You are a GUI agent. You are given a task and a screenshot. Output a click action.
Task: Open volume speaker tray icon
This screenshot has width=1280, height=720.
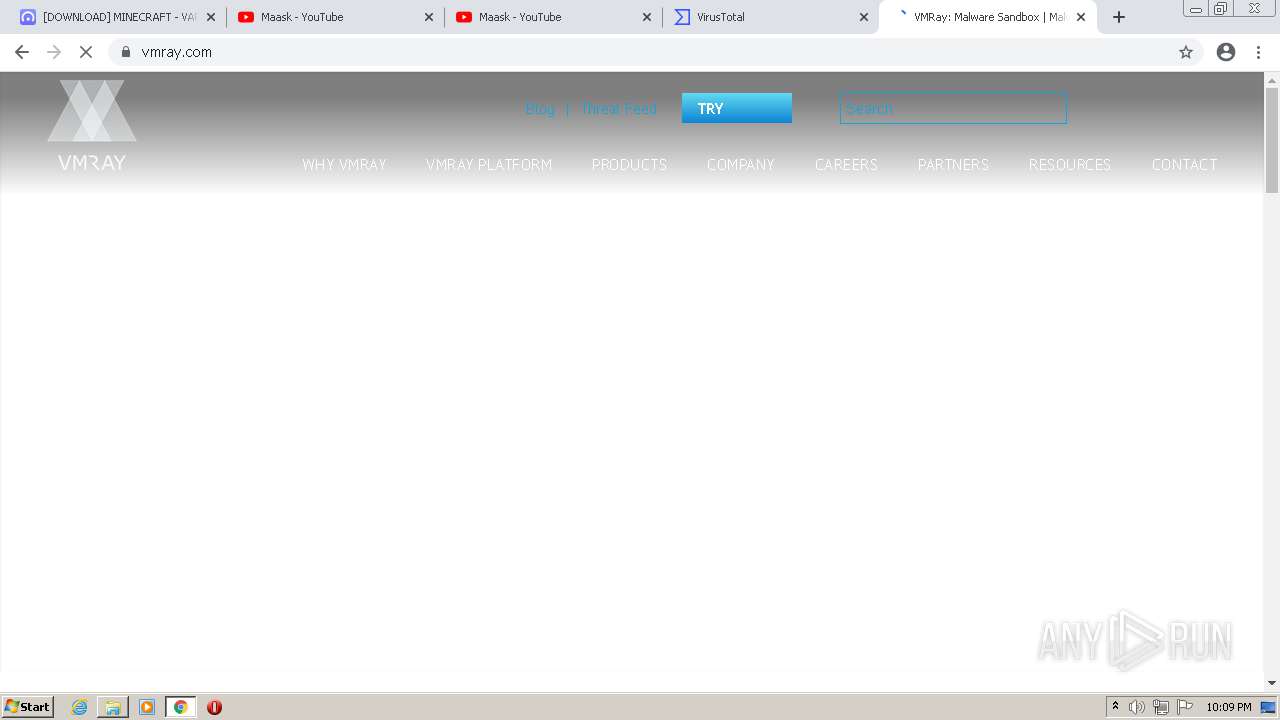(1137, 707)
